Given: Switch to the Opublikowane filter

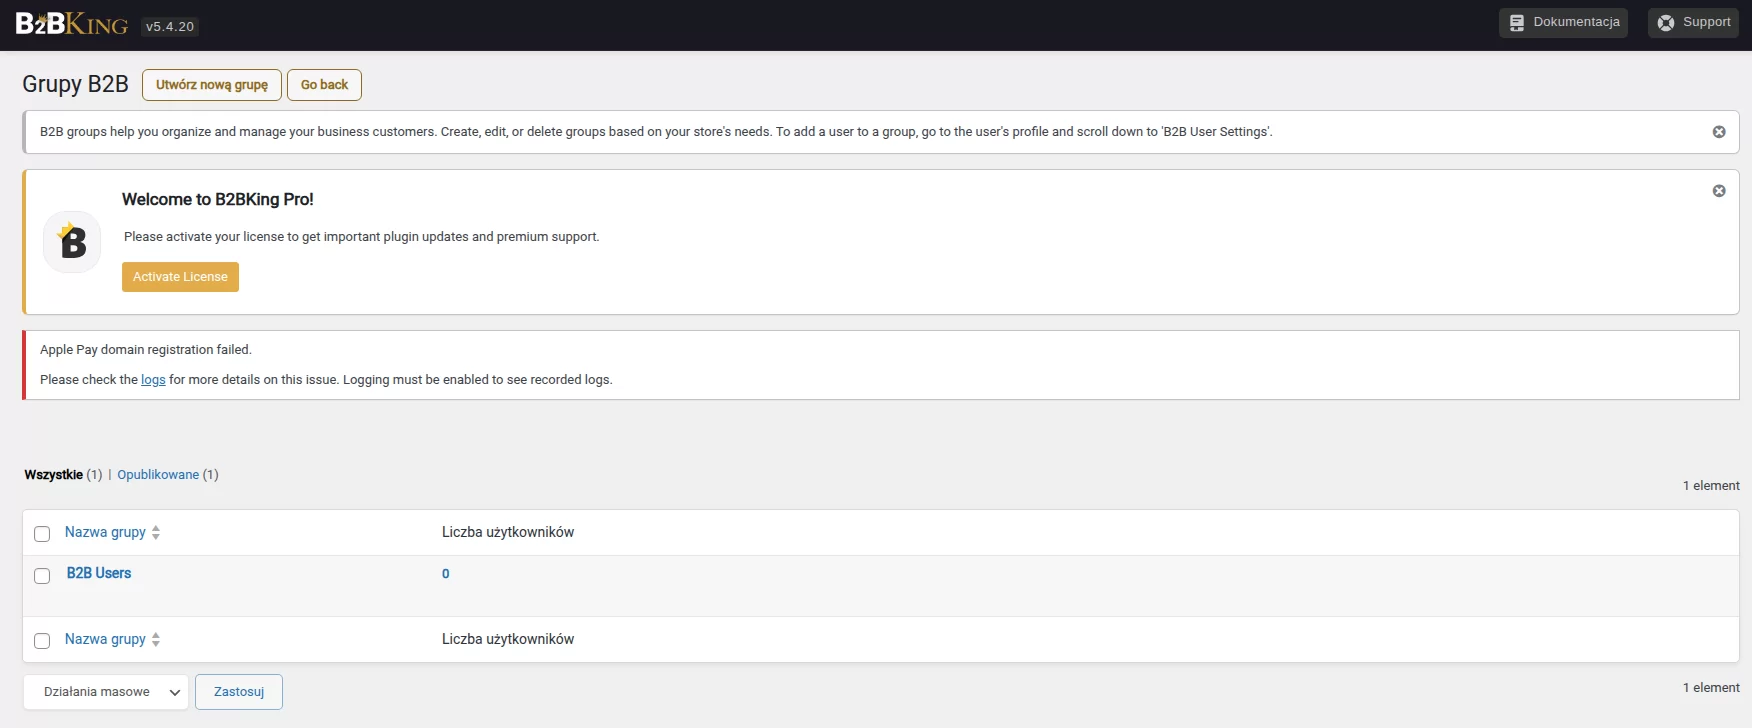Looking at the screenshot, I should tap(158, 475).
